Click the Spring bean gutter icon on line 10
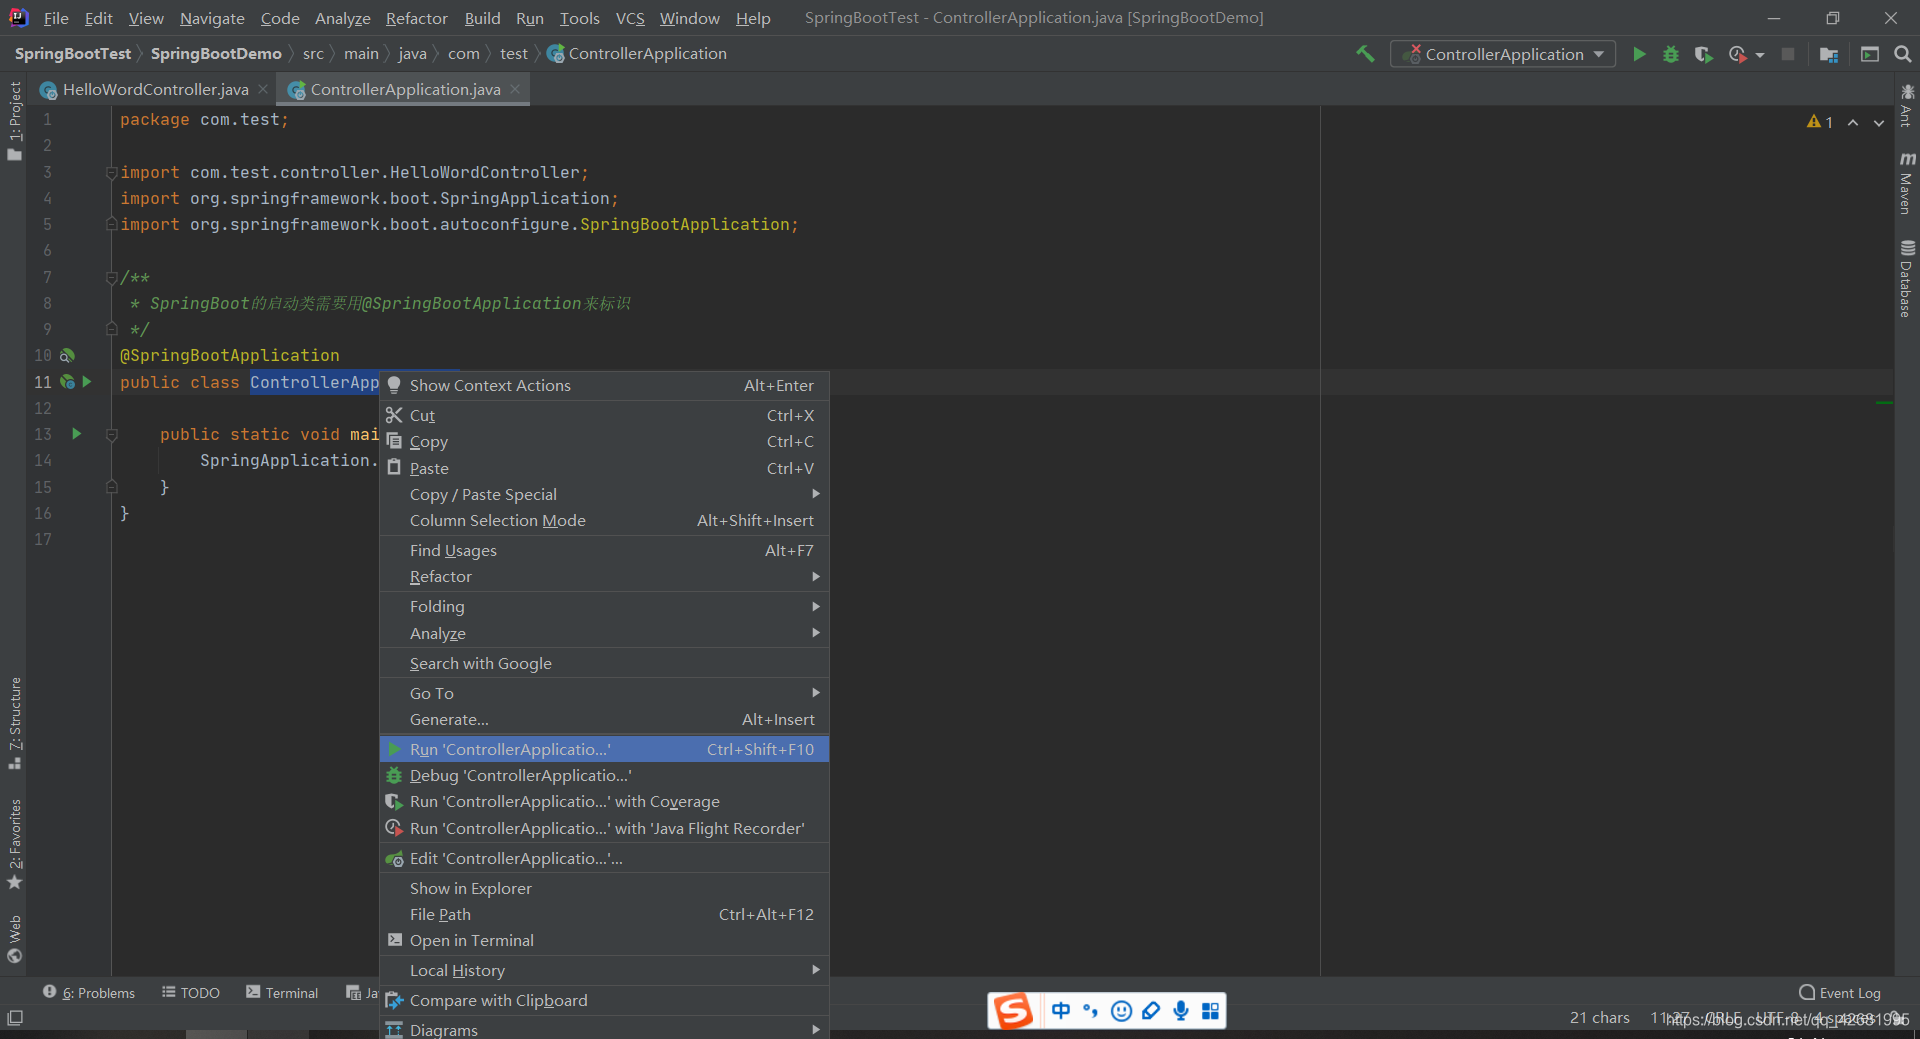 pos(67,355)
